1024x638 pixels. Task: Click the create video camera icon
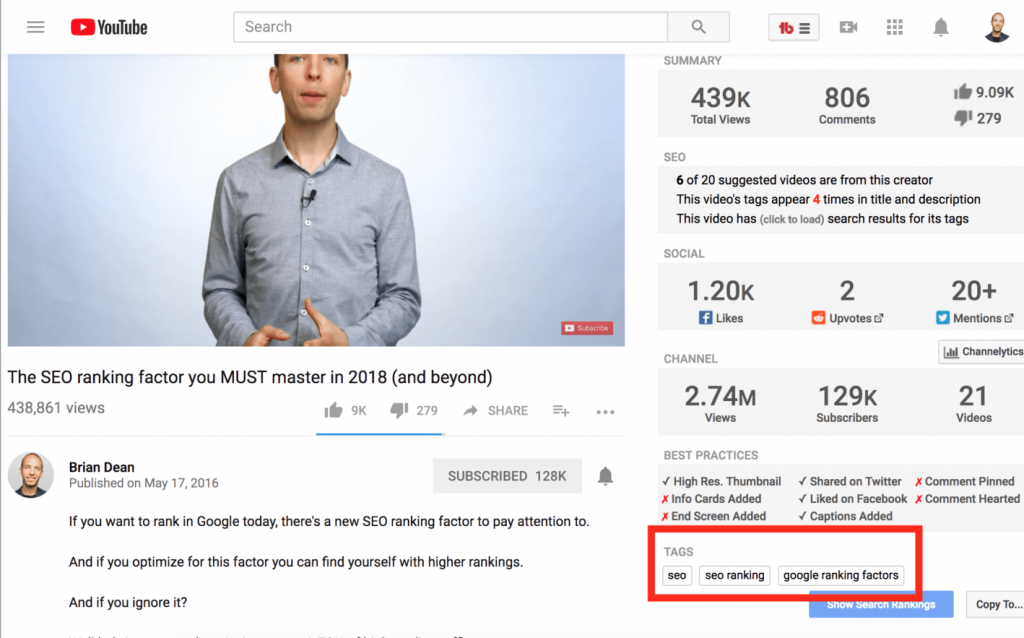click(x=848, y=27)
